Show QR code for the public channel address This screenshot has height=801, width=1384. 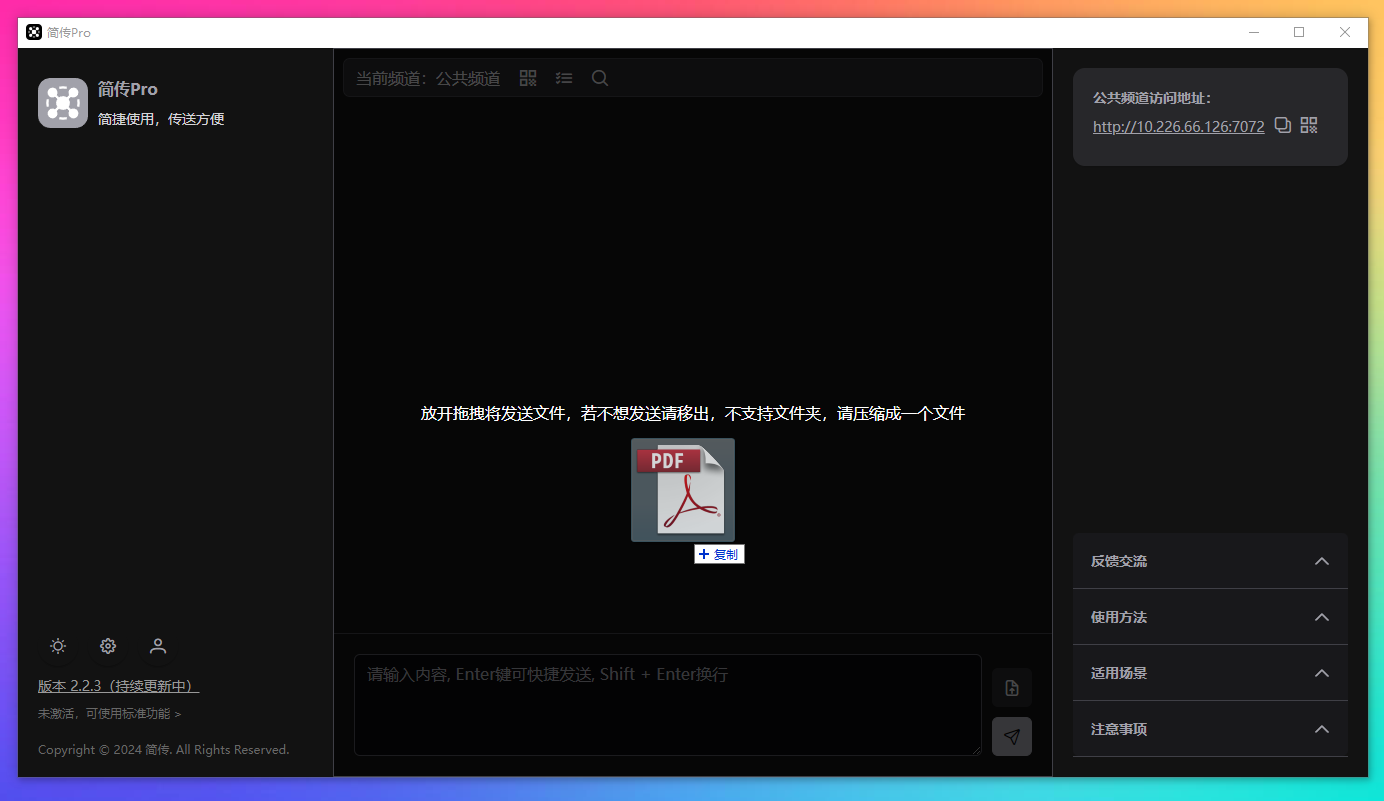tap(1309, 126)
